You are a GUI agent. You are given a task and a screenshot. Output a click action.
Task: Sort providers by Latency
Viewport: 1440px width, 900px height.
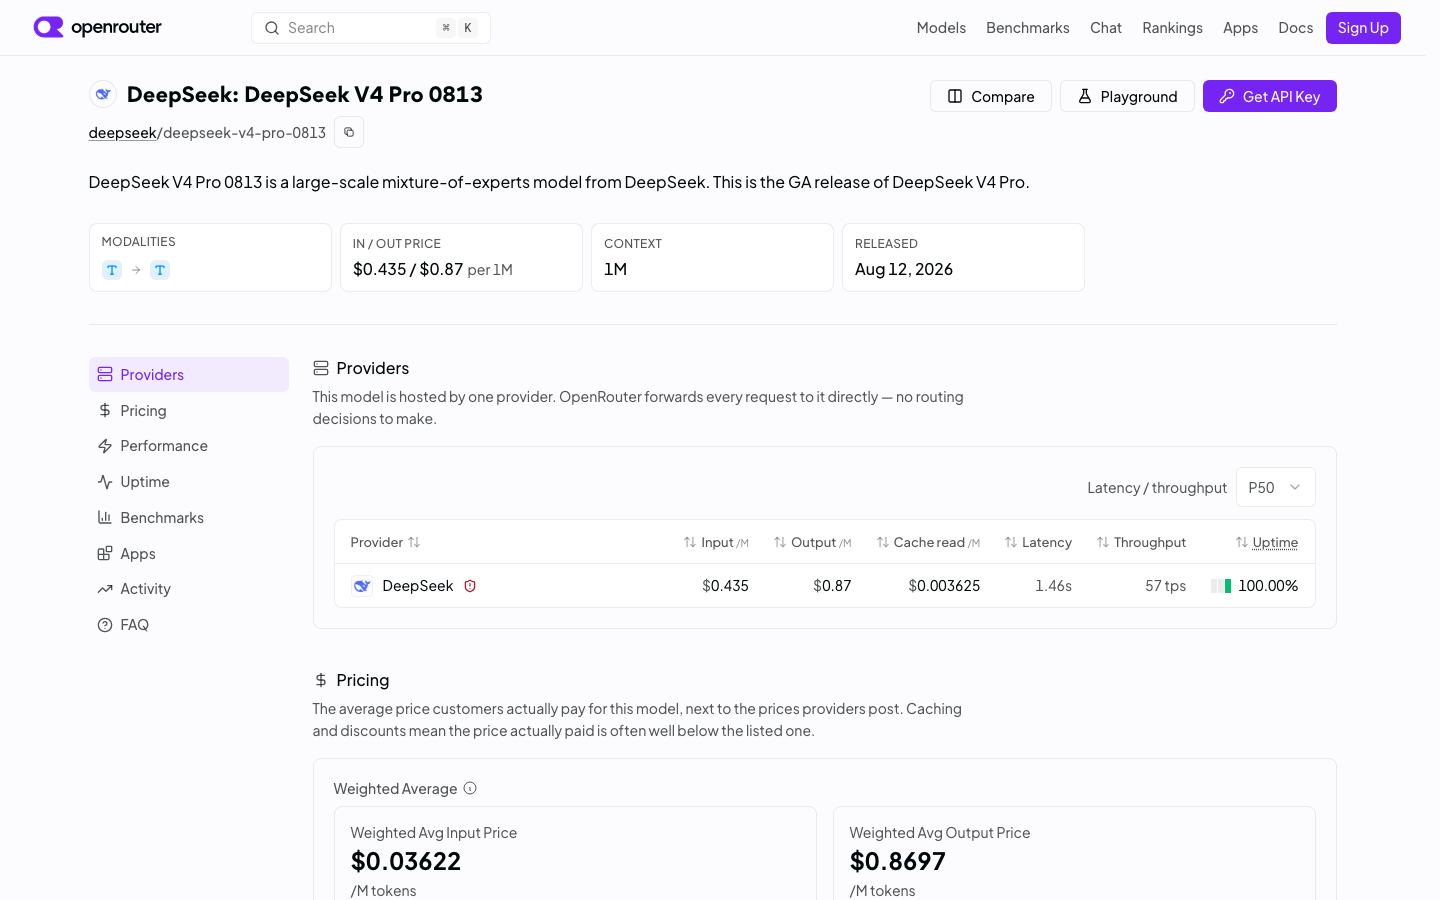point(1038,542)
